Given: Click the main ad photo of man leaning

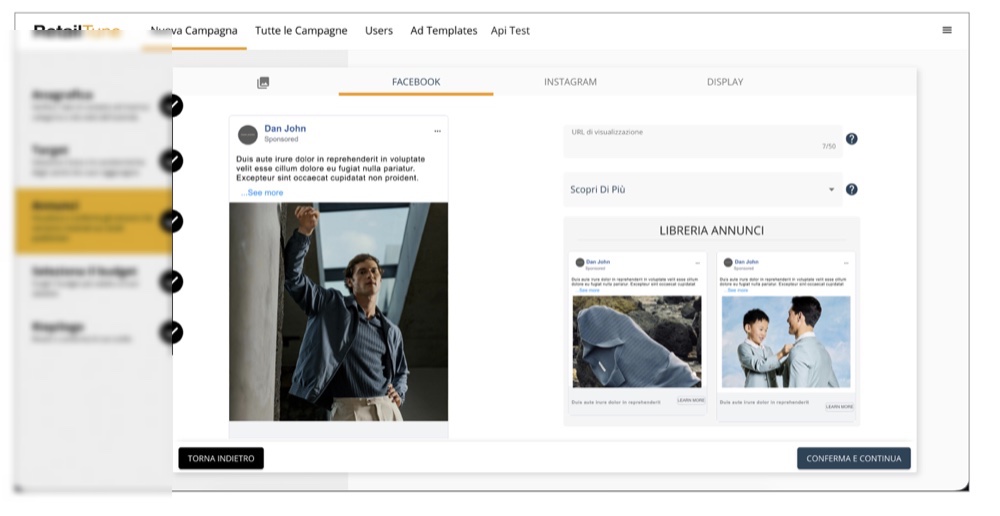Looking at the screenshot, I should coord(339,312).
